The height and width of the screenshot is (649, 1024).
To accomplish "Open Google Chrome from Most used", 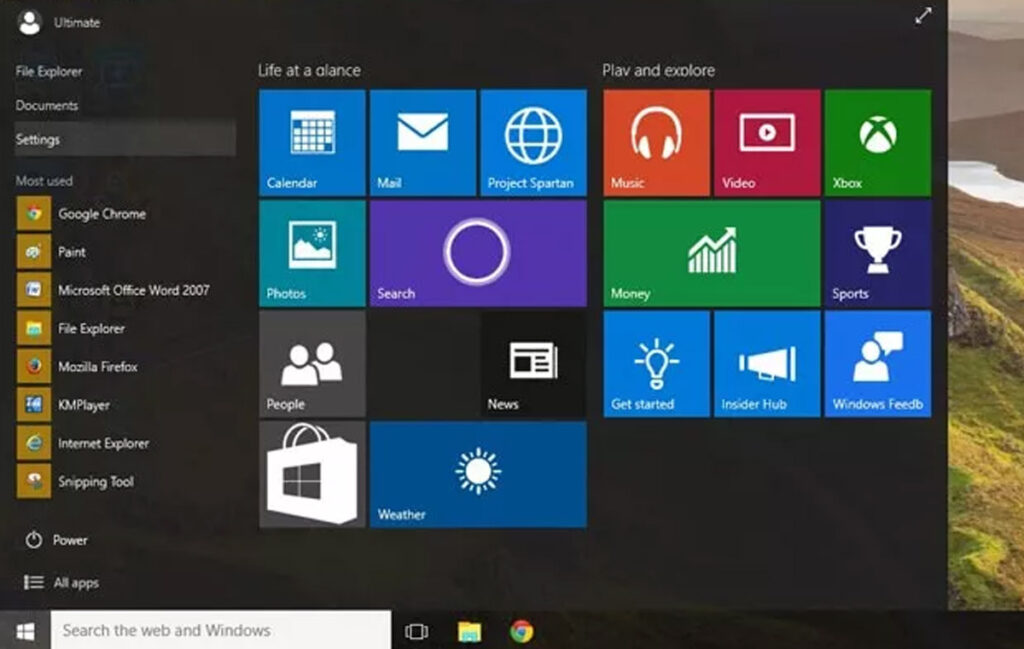I will [x=100, y=213].
